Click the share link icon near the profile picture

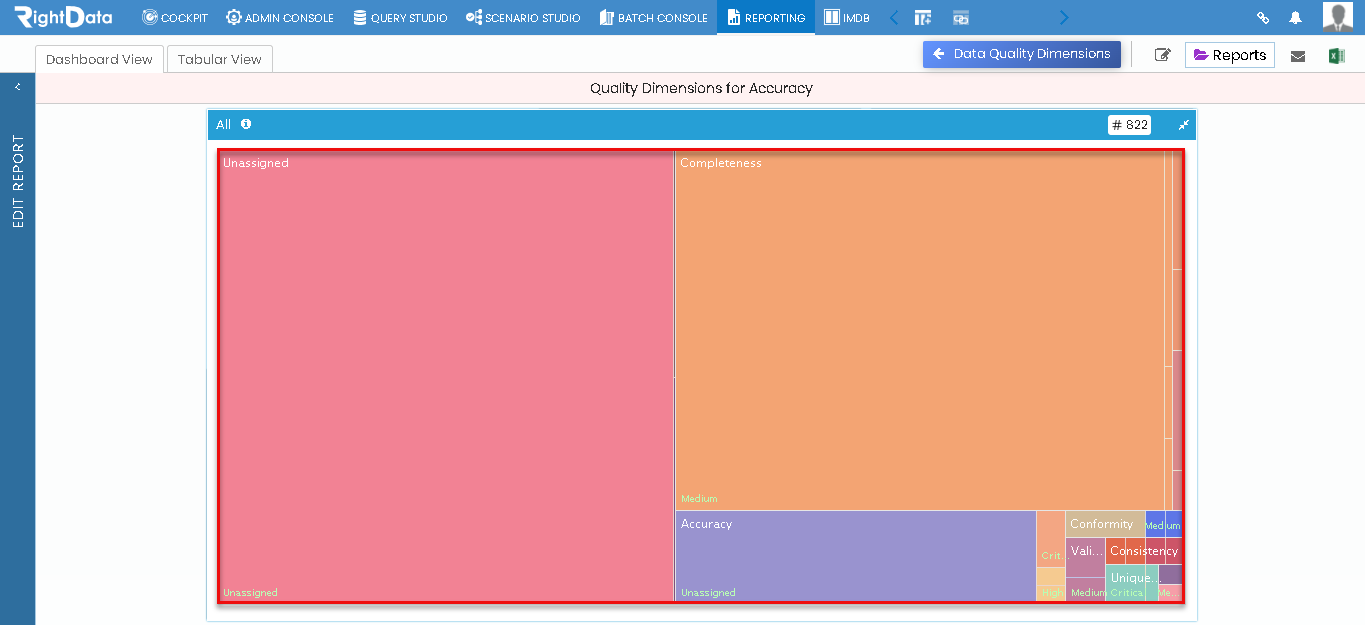[1262, 17]
